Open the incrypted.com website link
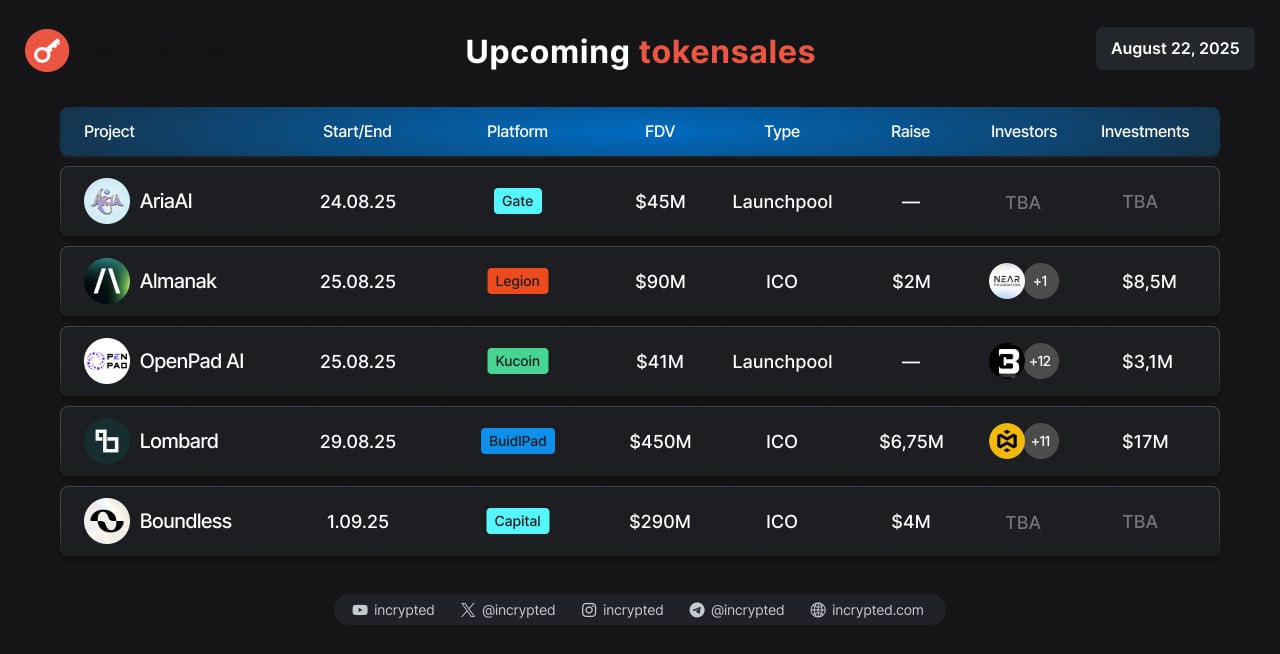The image size is (1280, 654). pyautogui.click(x=867, y=610)
